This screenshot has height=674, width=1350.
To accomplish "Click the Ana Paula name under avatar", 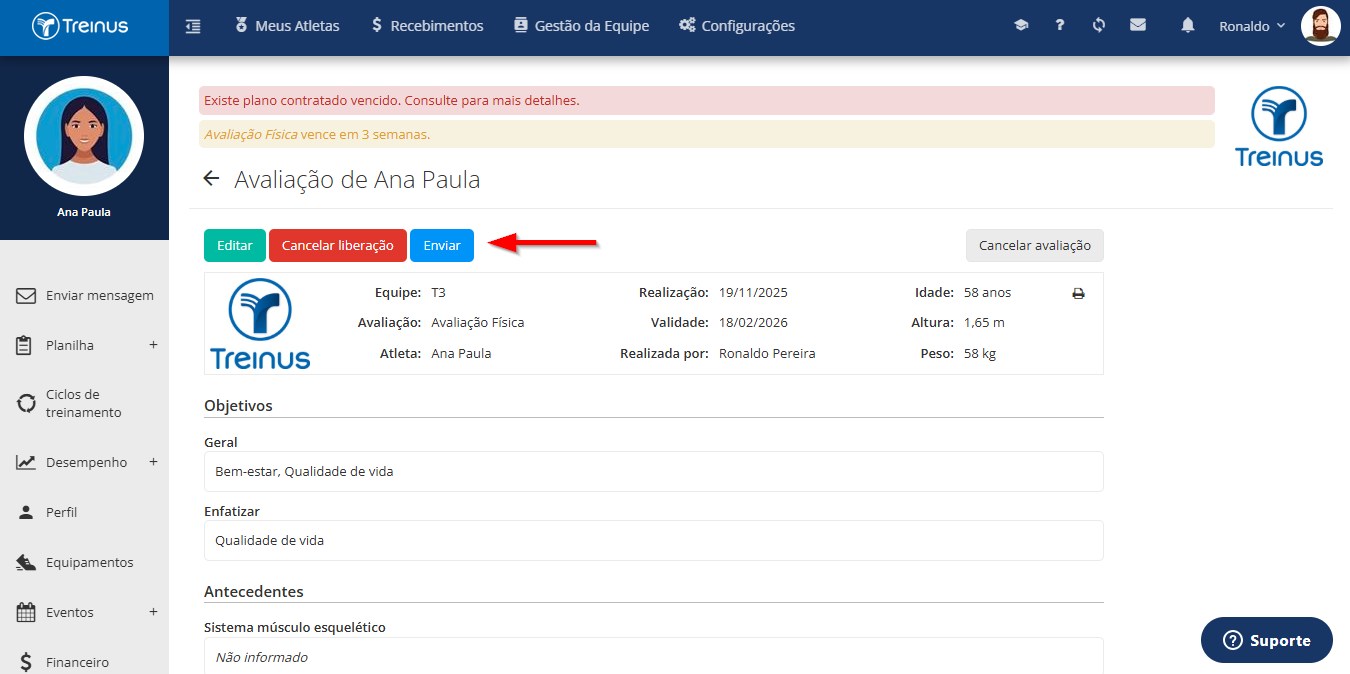I will coord(84,212).
